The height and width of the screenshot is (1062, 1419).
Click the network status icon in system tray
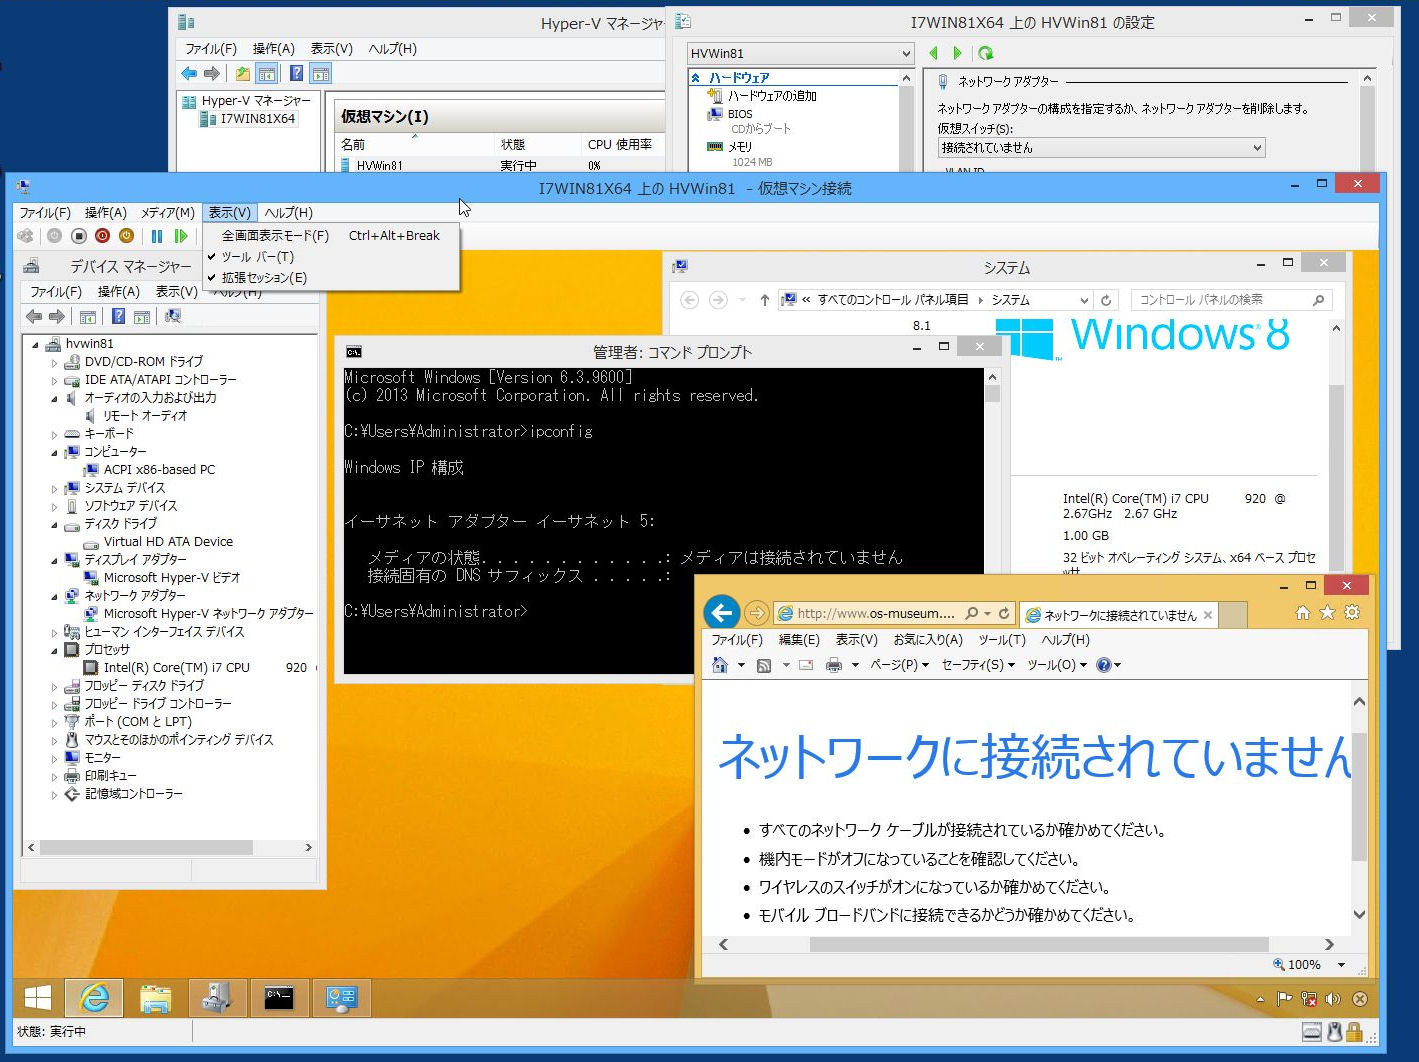pyautogui.click(x=1308, y=999)
